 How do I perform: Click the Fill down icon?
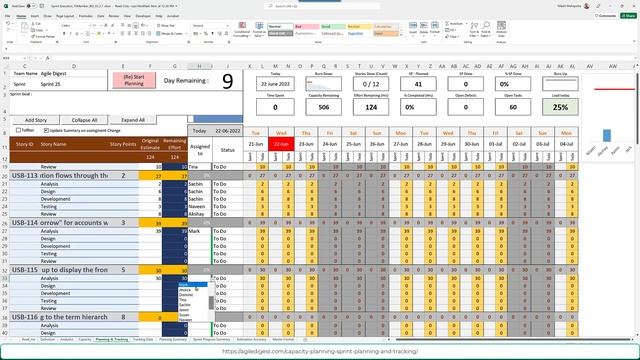(x=447, y=30)
